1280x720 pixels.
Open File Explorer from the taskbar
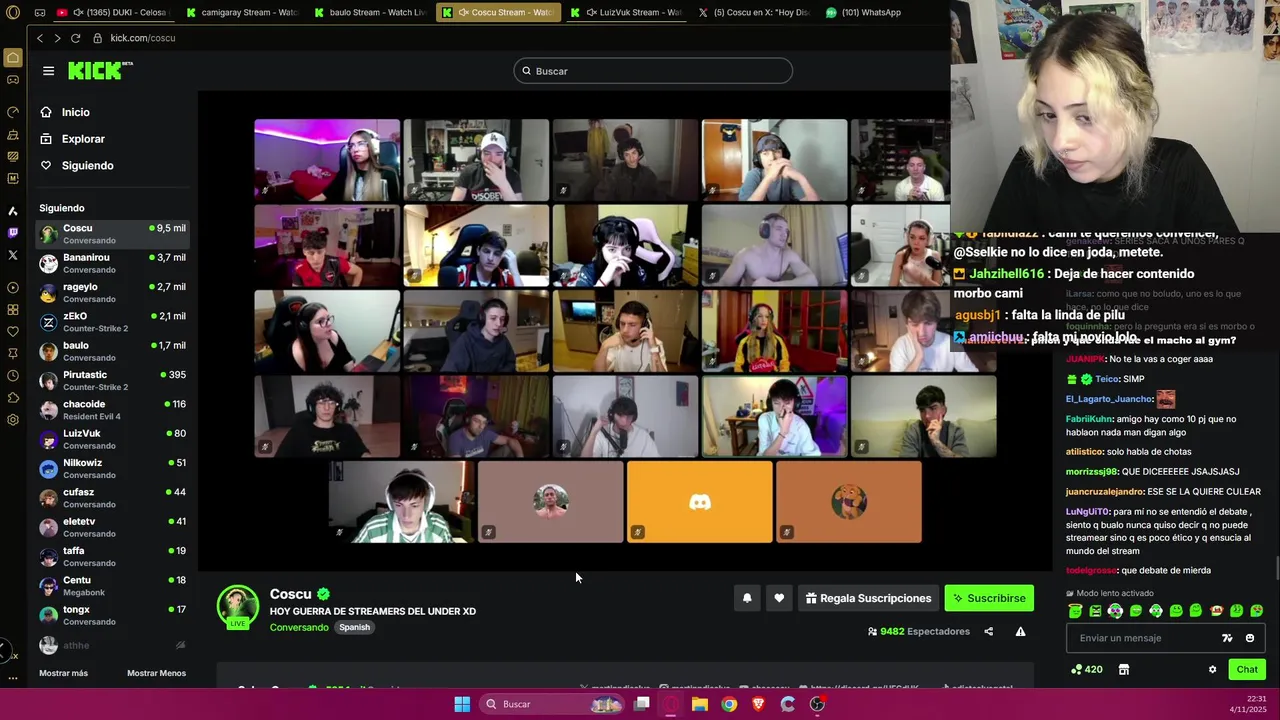coord(700,704)
